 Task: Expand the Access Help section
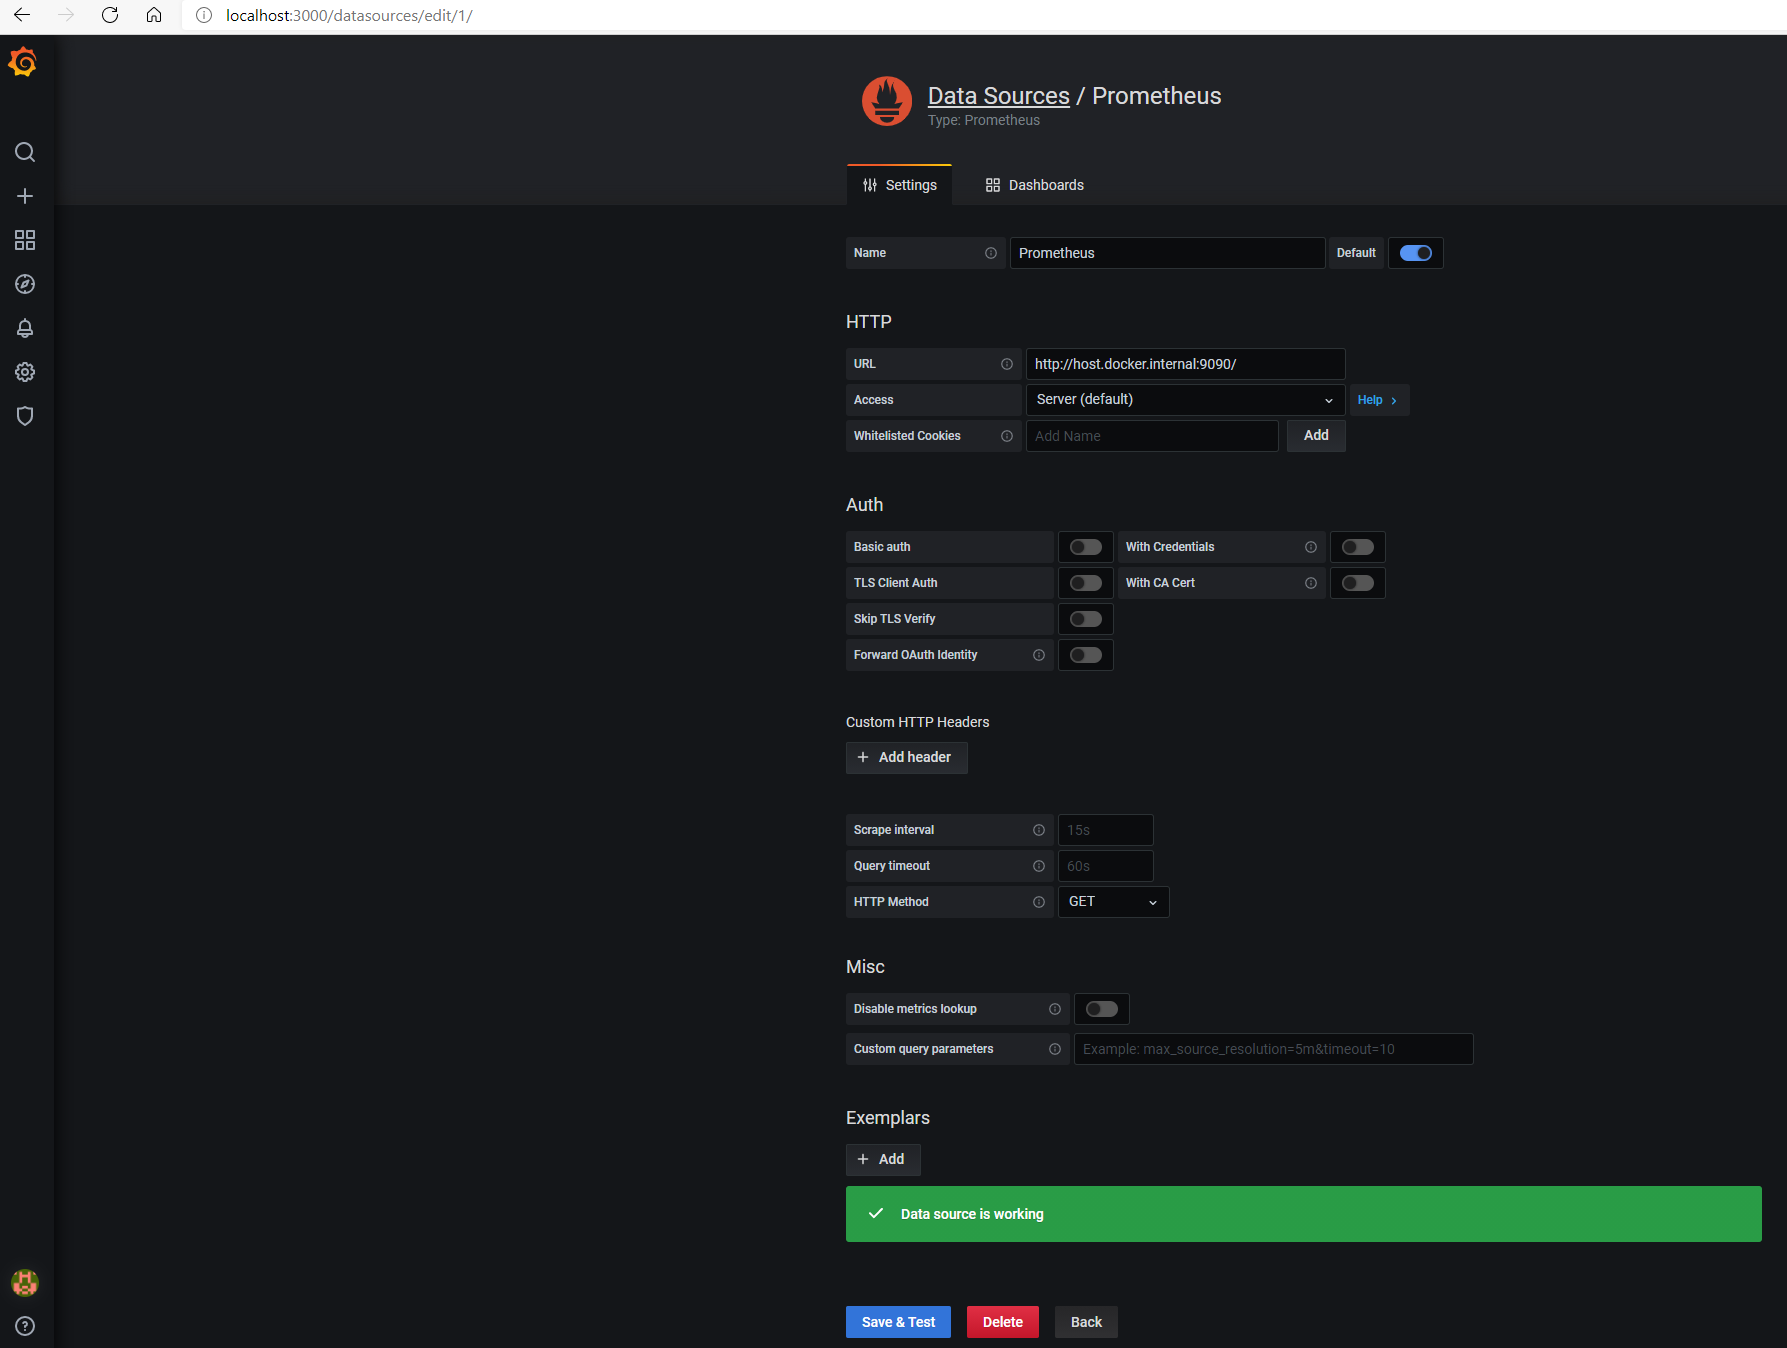[1378, 400]
